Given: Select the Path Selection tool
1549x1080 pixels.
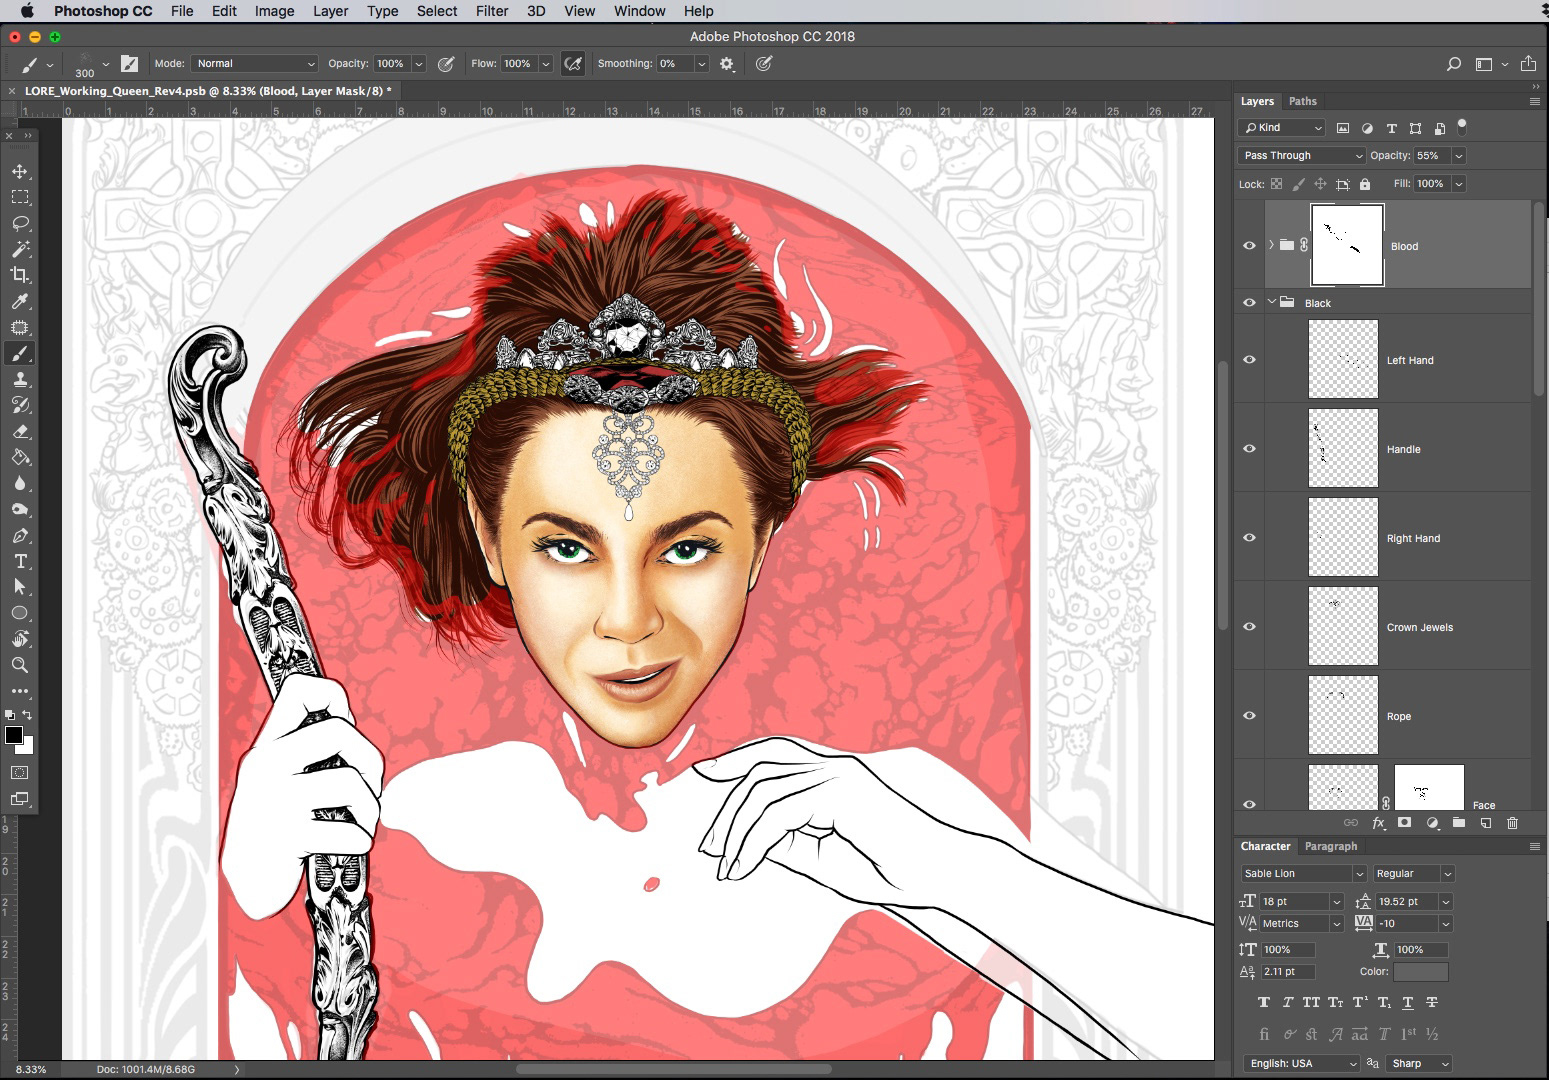Looking at the screenshot, I should coord(20,587).
